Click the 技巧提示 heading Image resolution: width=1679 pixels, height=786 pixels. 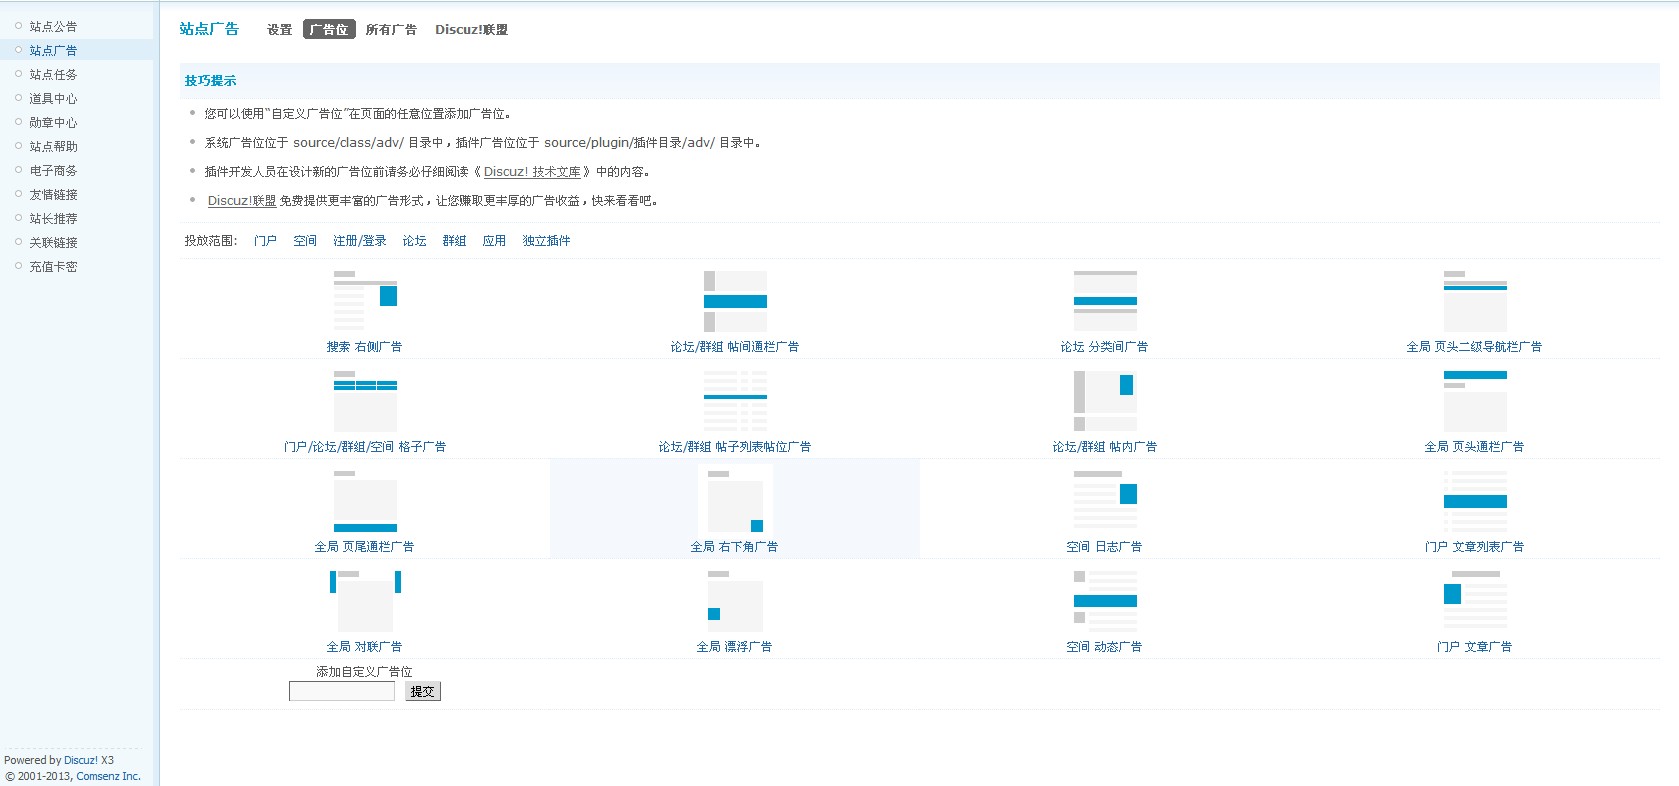pos(210,81)
